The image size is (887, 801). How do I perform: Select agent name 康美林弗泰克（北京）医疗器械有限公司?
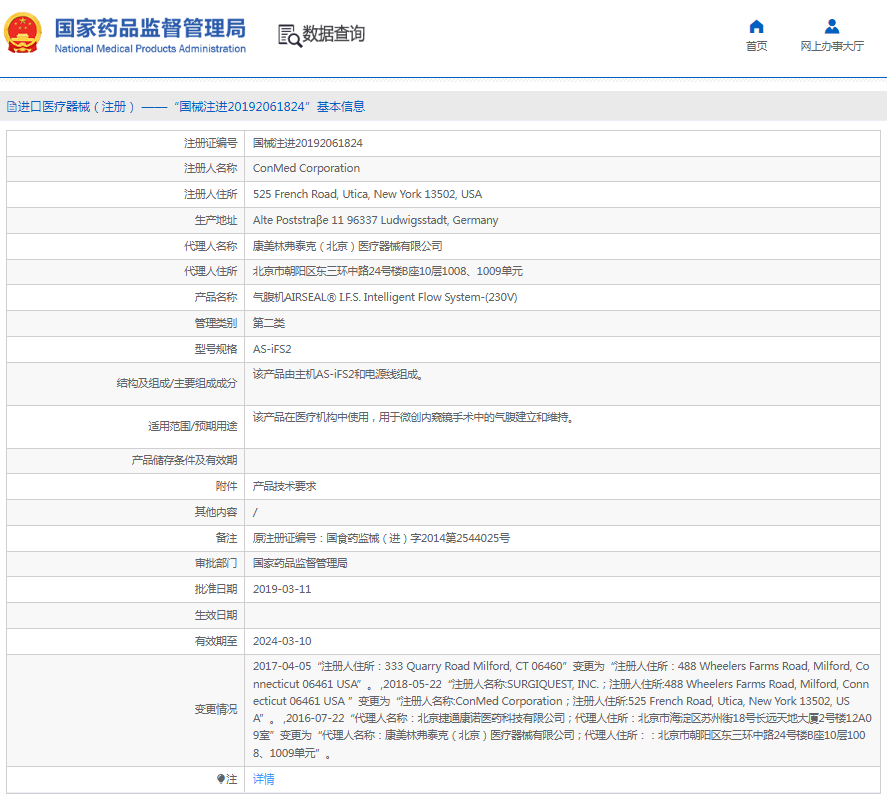(348, 246)
